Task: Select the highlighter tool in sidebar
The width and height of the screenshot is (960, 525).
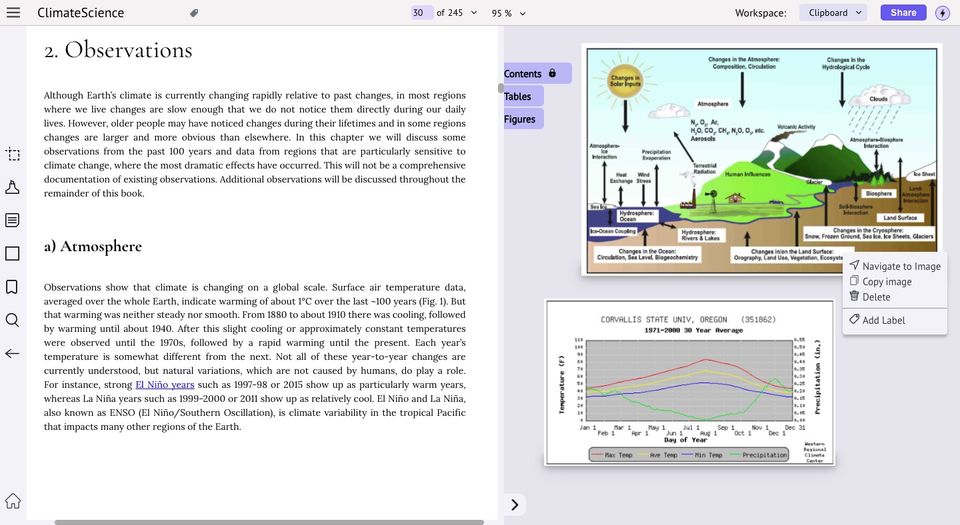Action: click(12, 187)
